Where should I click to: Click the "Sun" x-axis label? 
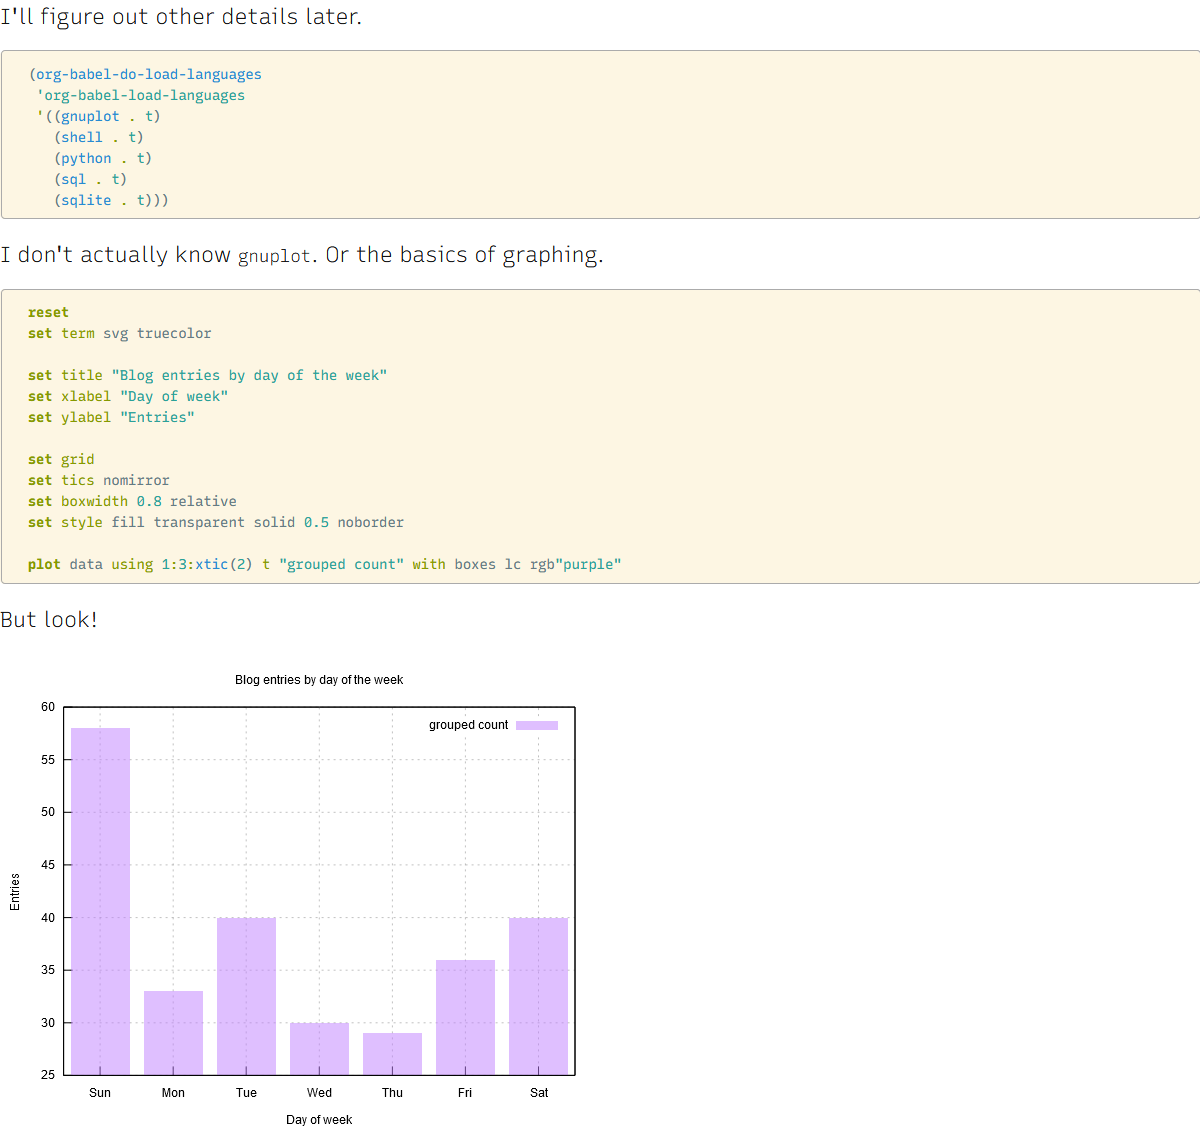pyautogui.click(x=100, y=1093)
